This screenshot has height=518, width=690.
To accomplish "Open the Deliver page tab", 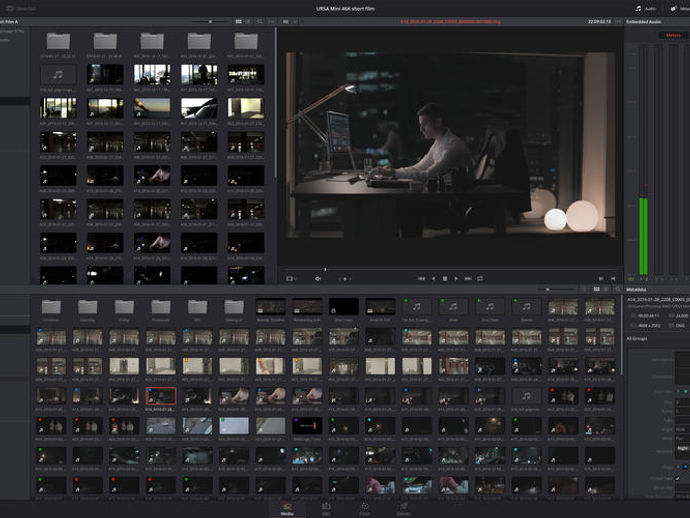I will (403, 509).
